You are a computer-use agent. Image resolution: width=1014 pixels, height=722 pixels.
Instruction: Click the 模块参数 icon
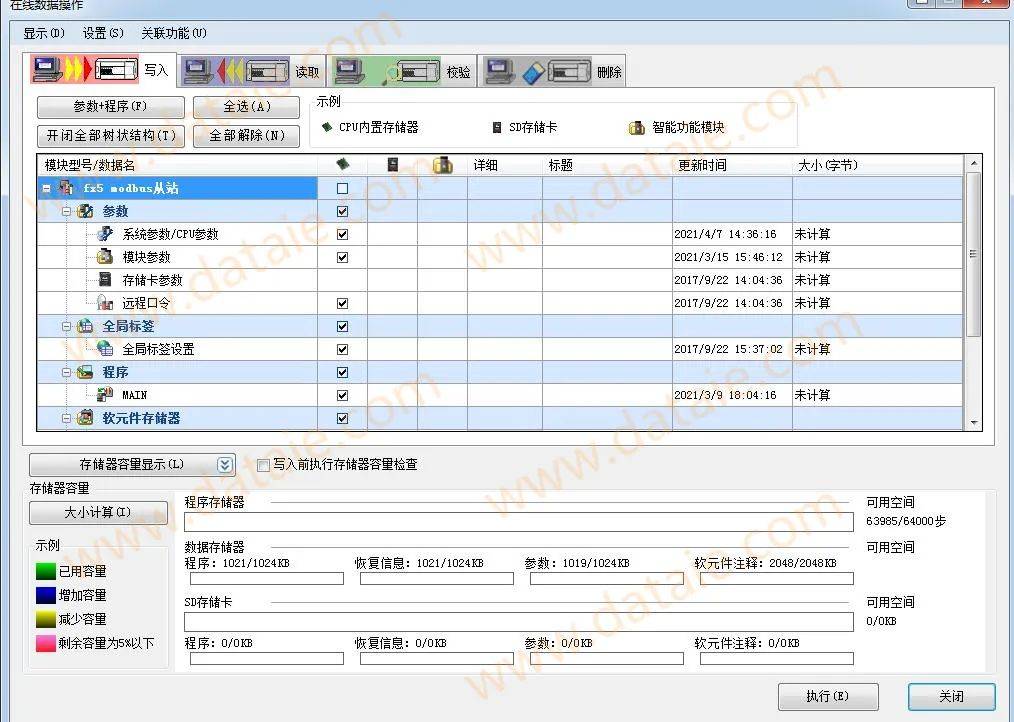[x=105, y=257]
